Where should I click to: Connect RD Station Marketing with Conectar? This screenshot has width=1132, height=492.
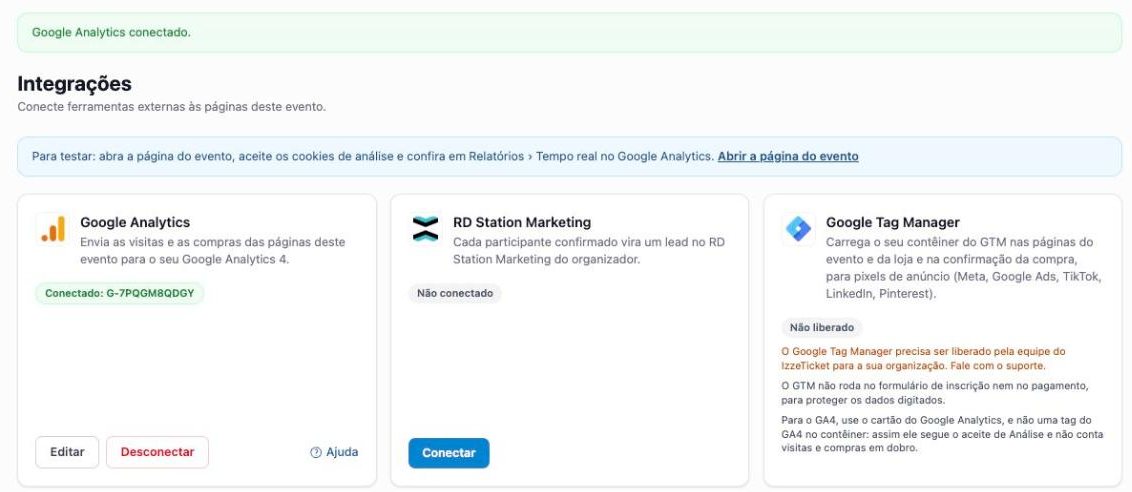coord(449,453)
